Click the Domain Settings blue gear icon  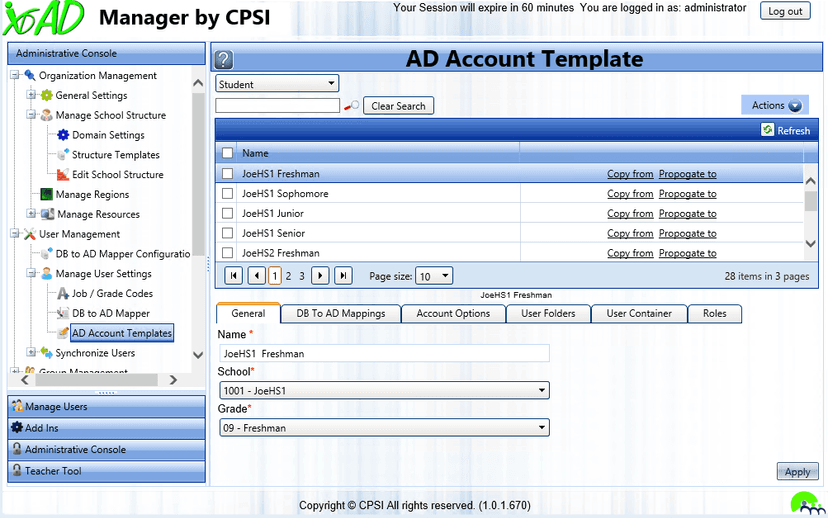pyautogui.click(x=63, y=135)
